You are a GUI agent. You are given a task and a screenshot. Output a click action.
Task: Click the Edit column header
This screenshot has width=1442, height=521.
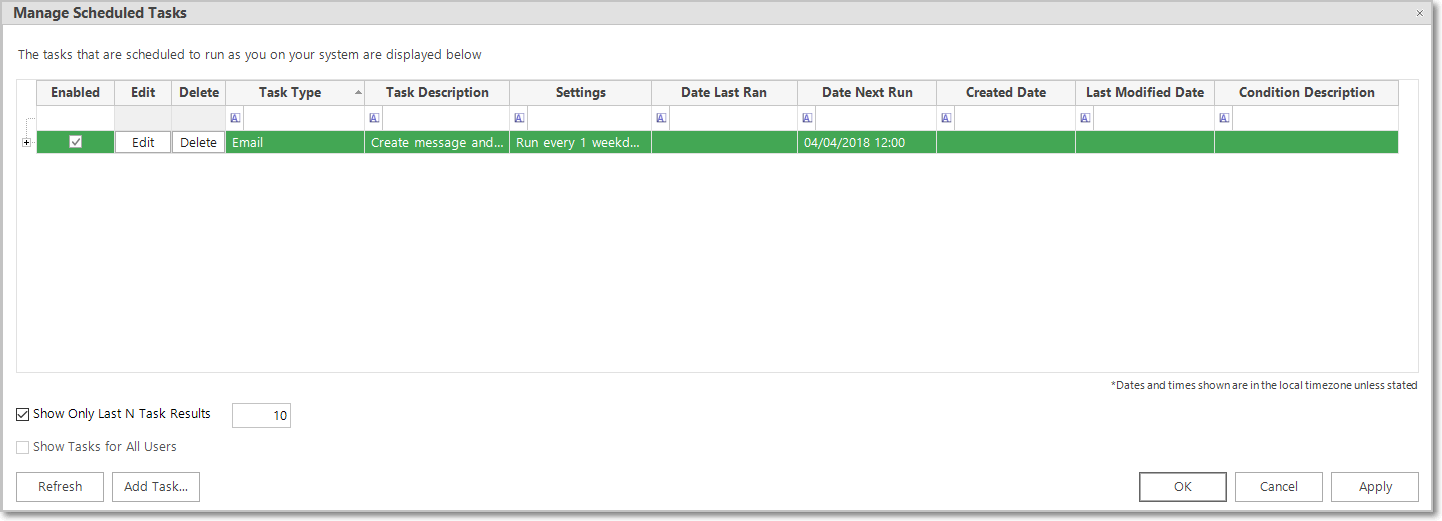[143, 92]
